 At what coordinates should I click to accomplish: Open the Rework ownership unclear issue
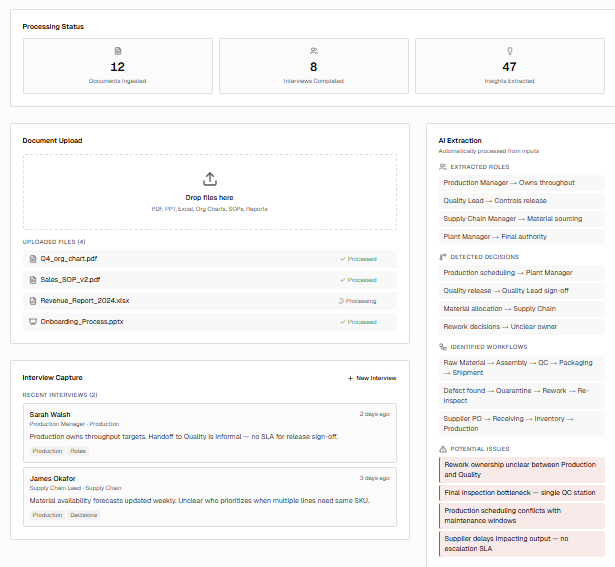(522, 470)
